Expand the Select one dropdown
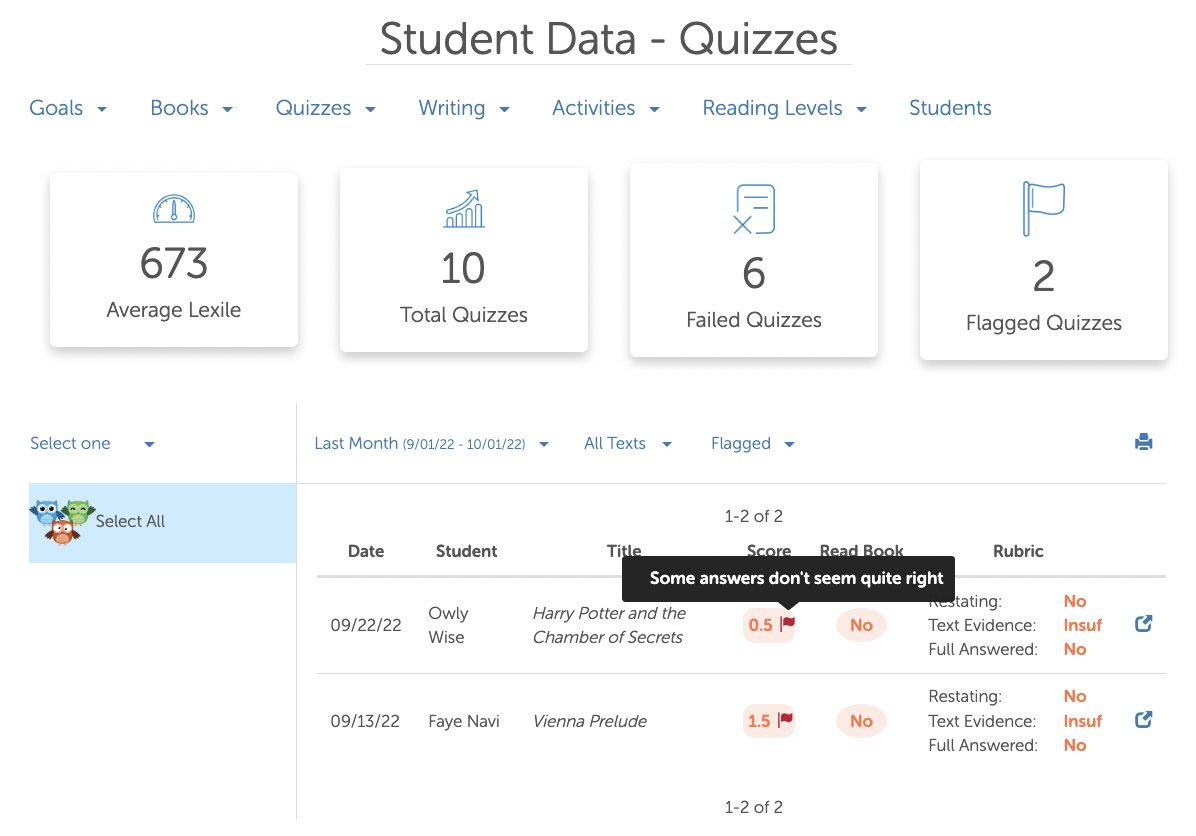Image resolution: width=1196 pixels, height=836 pixels. [x=92, y=444]
